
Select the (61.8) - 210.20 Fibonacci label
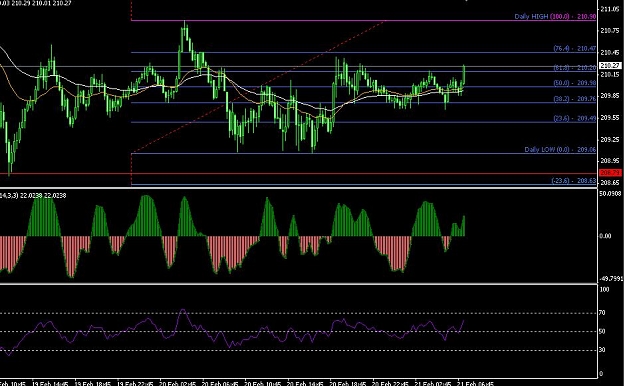[x=574, y=68]
